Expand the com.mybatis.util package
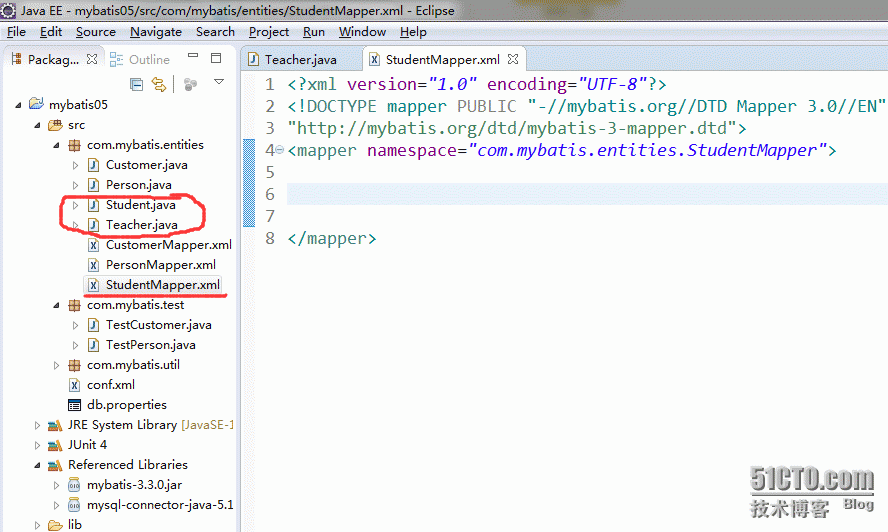This screenshot has height=532, width=888. (x=56, y=365)
